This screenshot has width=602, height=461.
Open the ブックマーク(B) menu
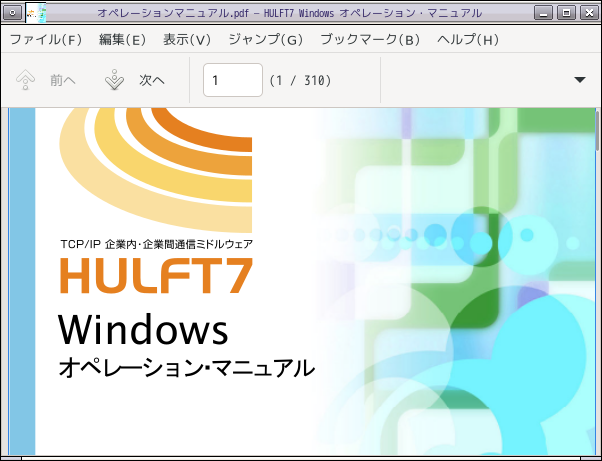(x=370, y=40)
